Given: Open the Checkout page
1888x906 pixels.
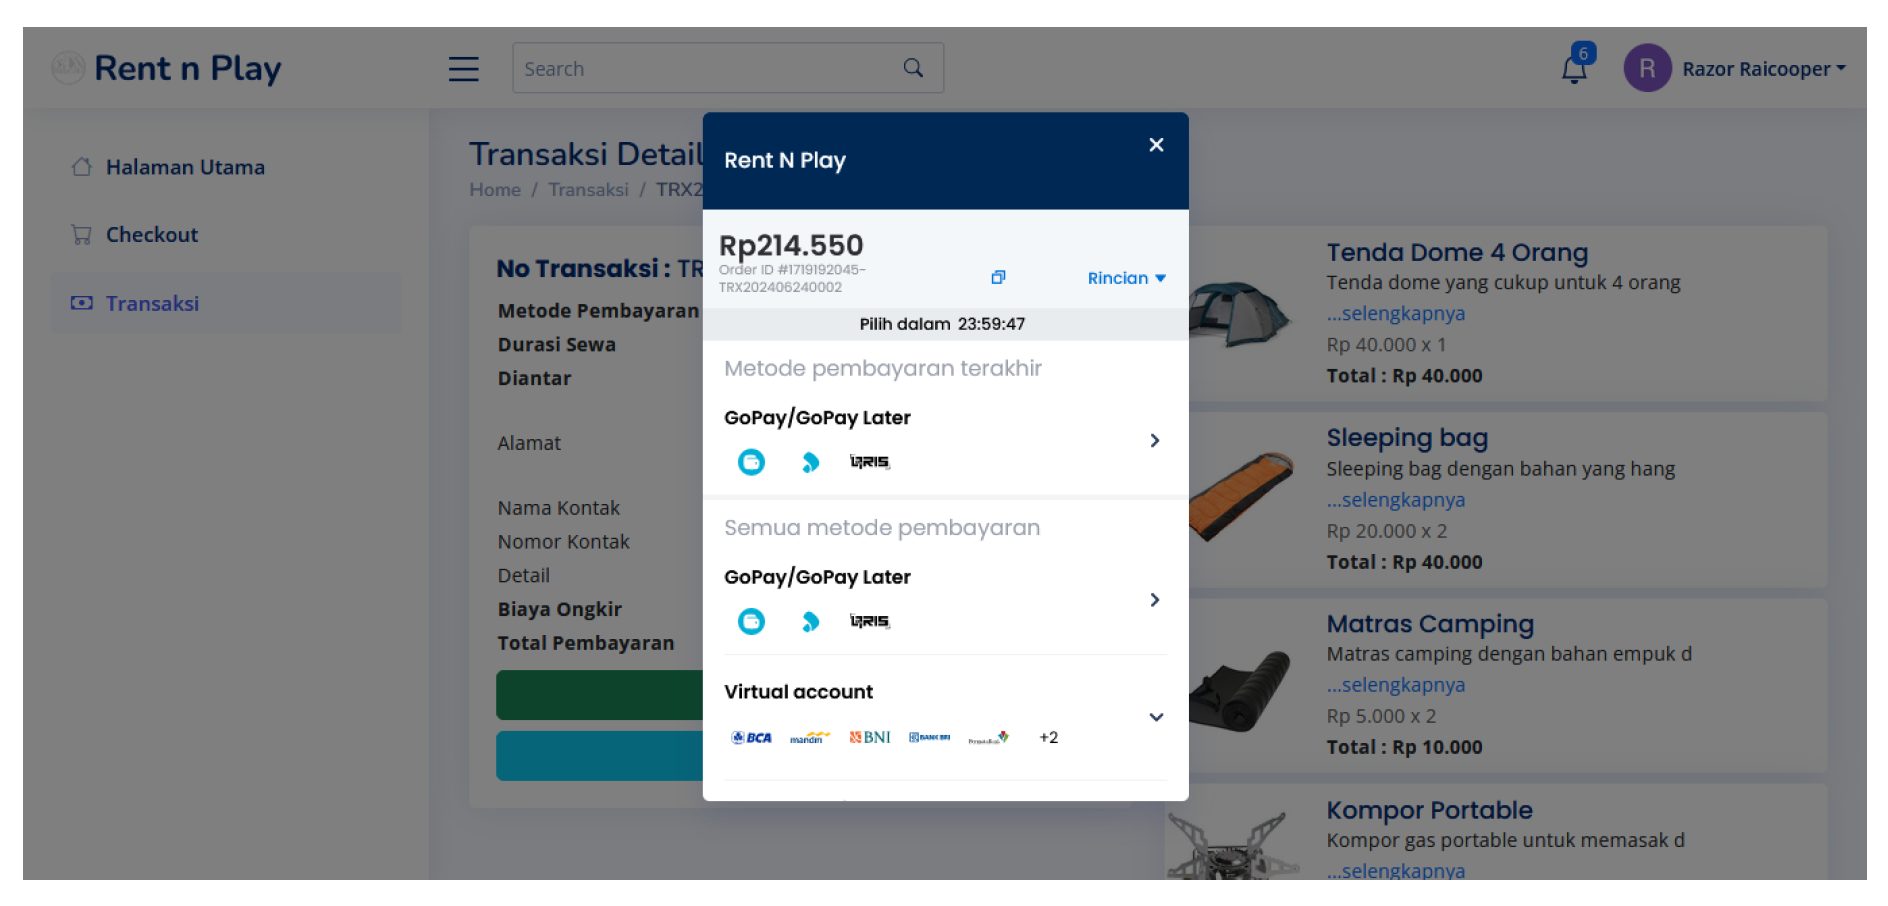Looking at the screenshot, I should [151, 234].
